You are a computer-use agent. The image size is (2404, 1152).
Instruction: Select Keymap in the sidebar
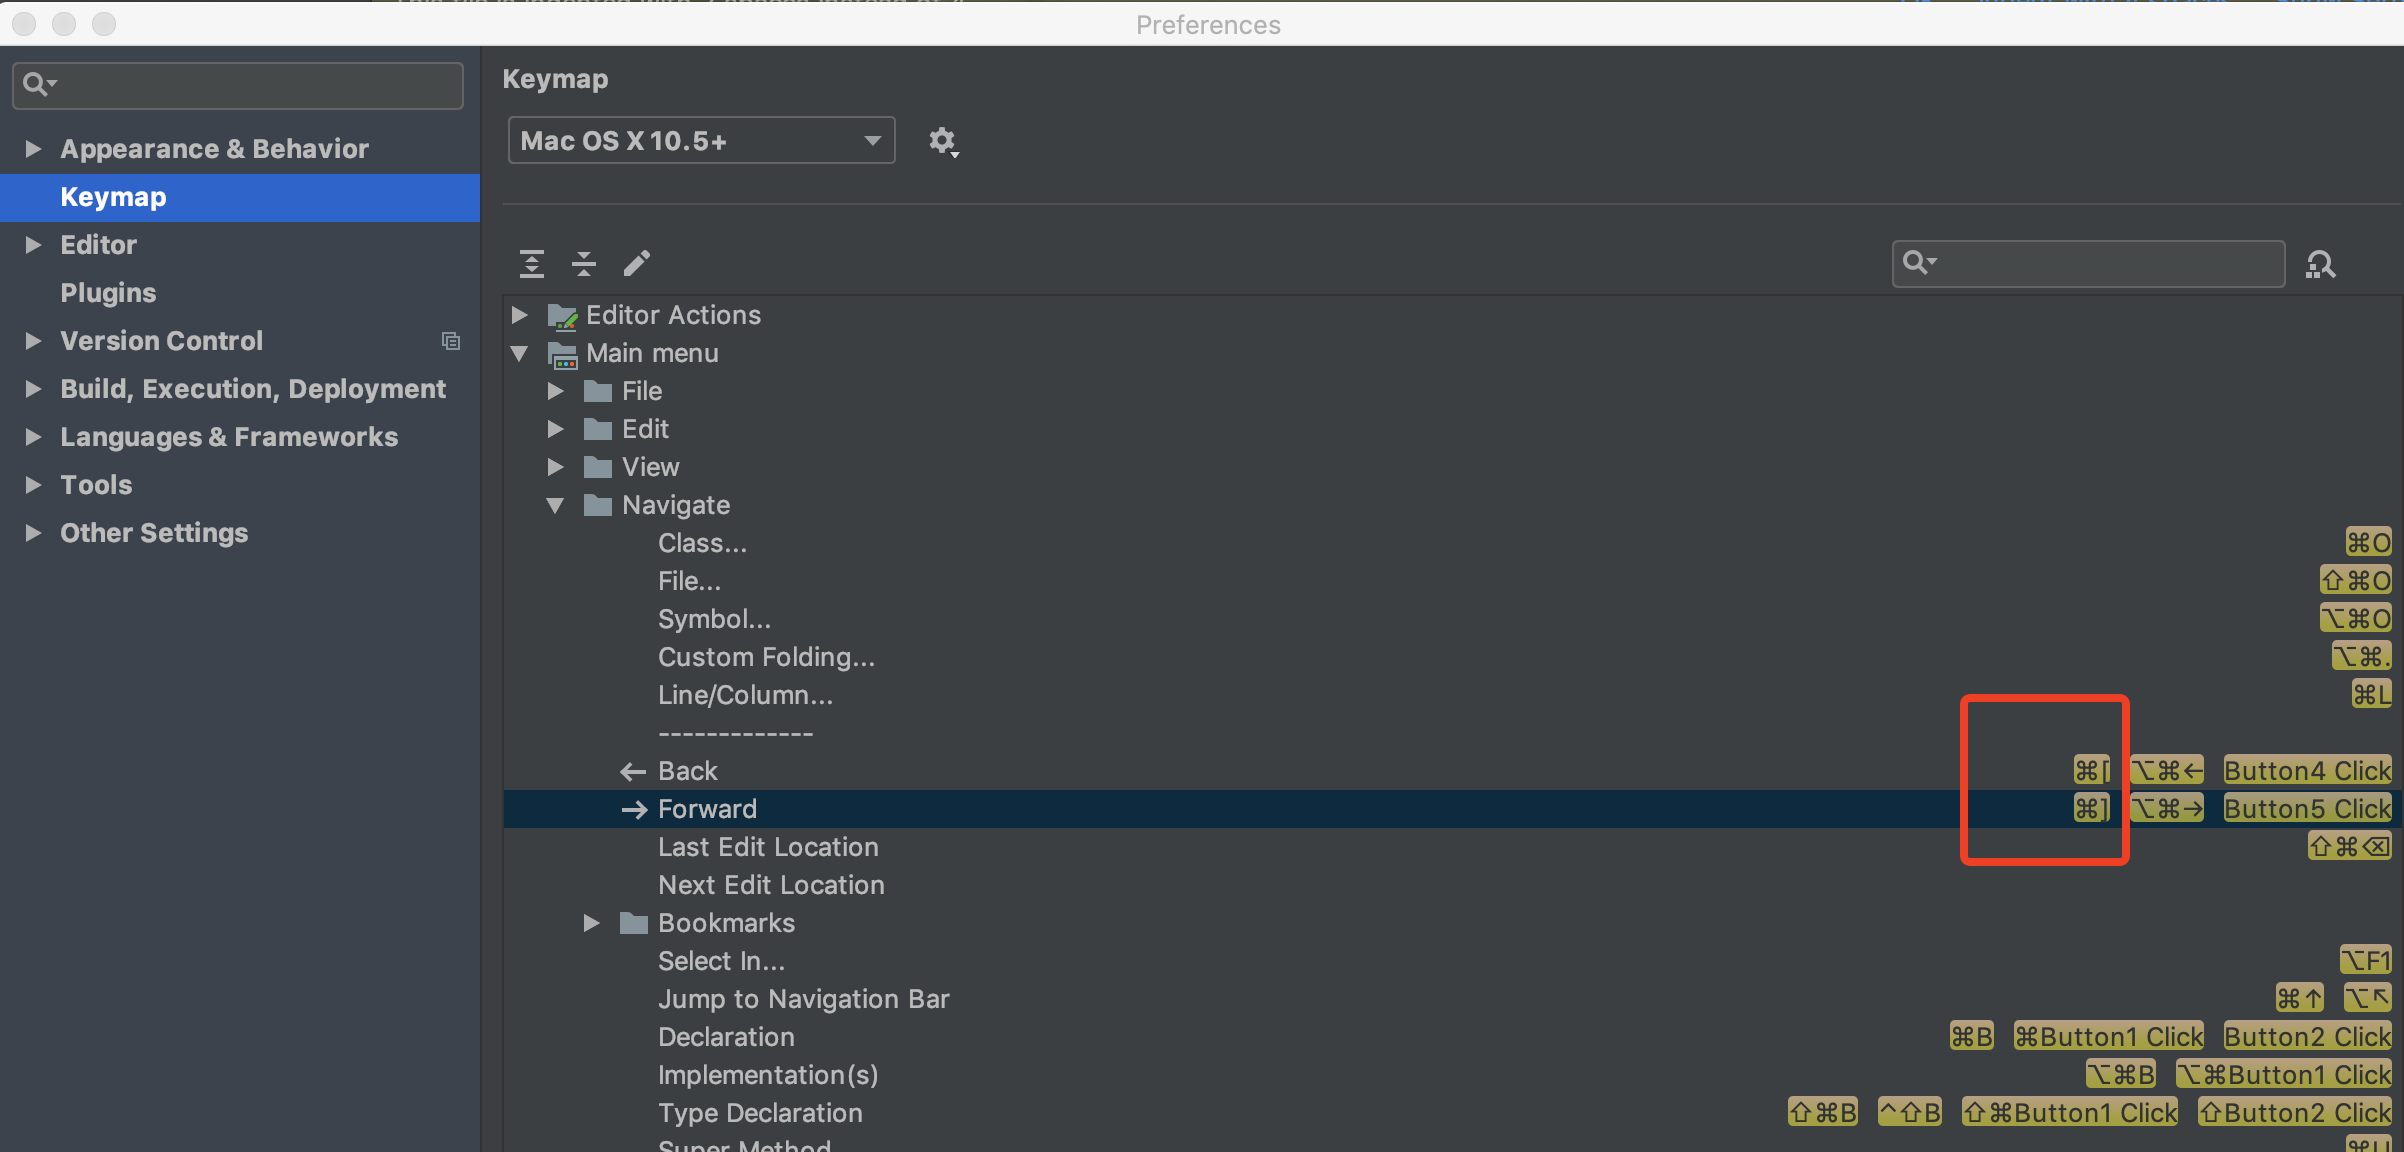point(112,196)
